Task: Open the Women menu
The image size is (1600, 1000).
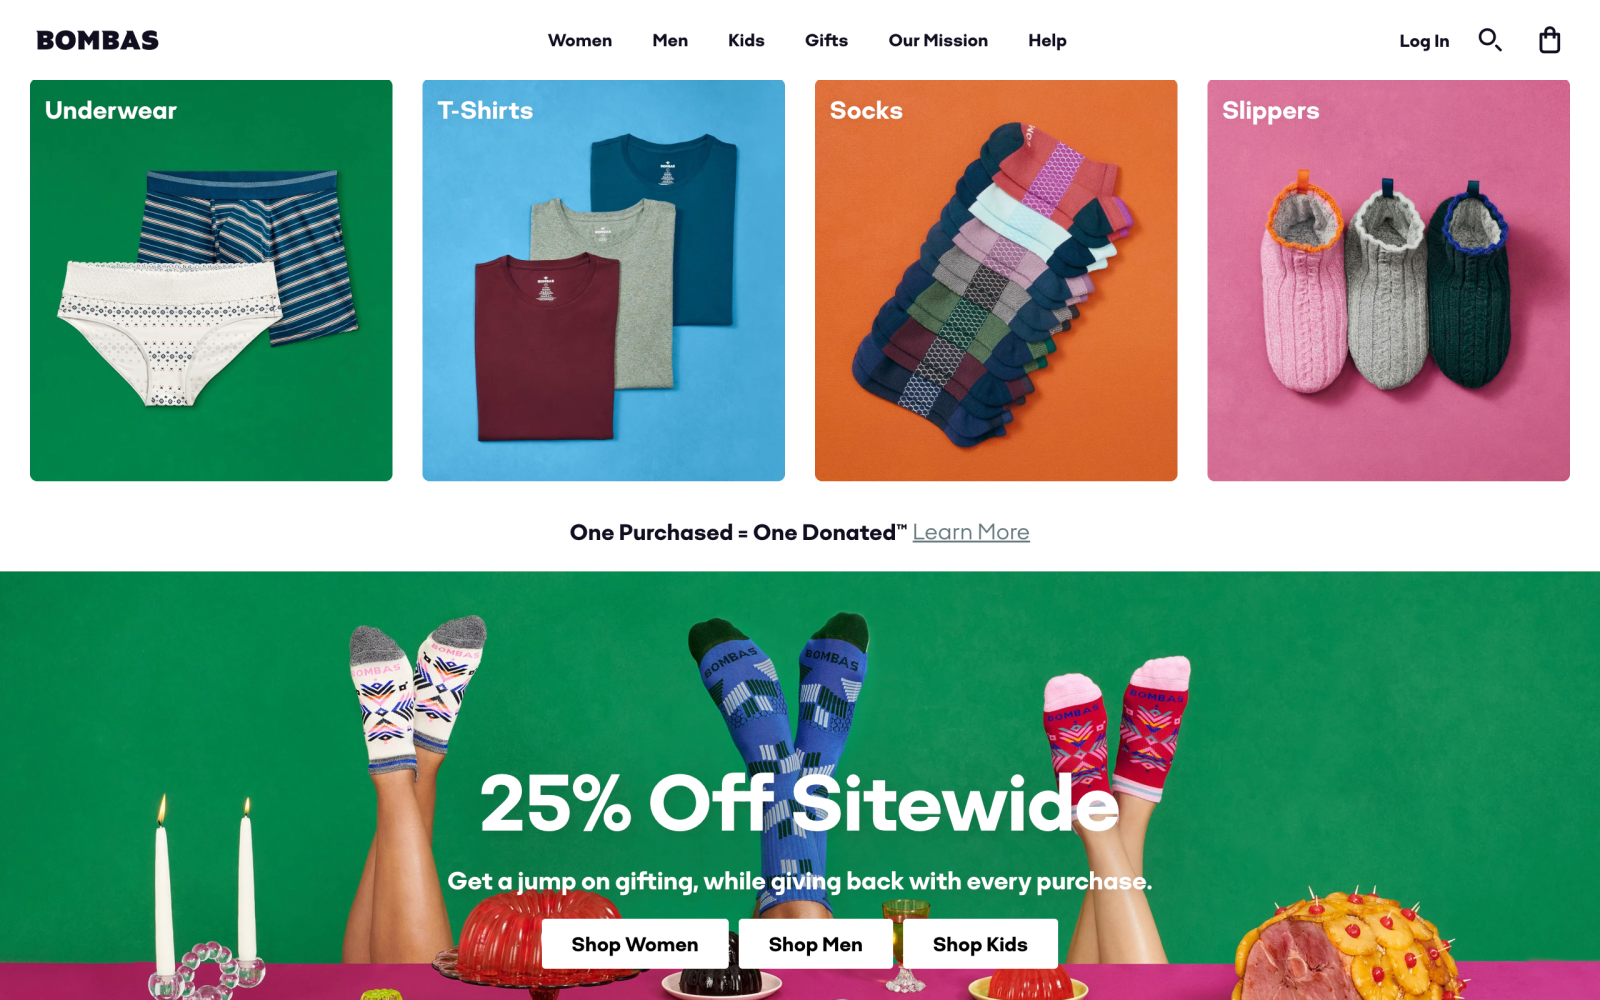Action: click(580, 40)
